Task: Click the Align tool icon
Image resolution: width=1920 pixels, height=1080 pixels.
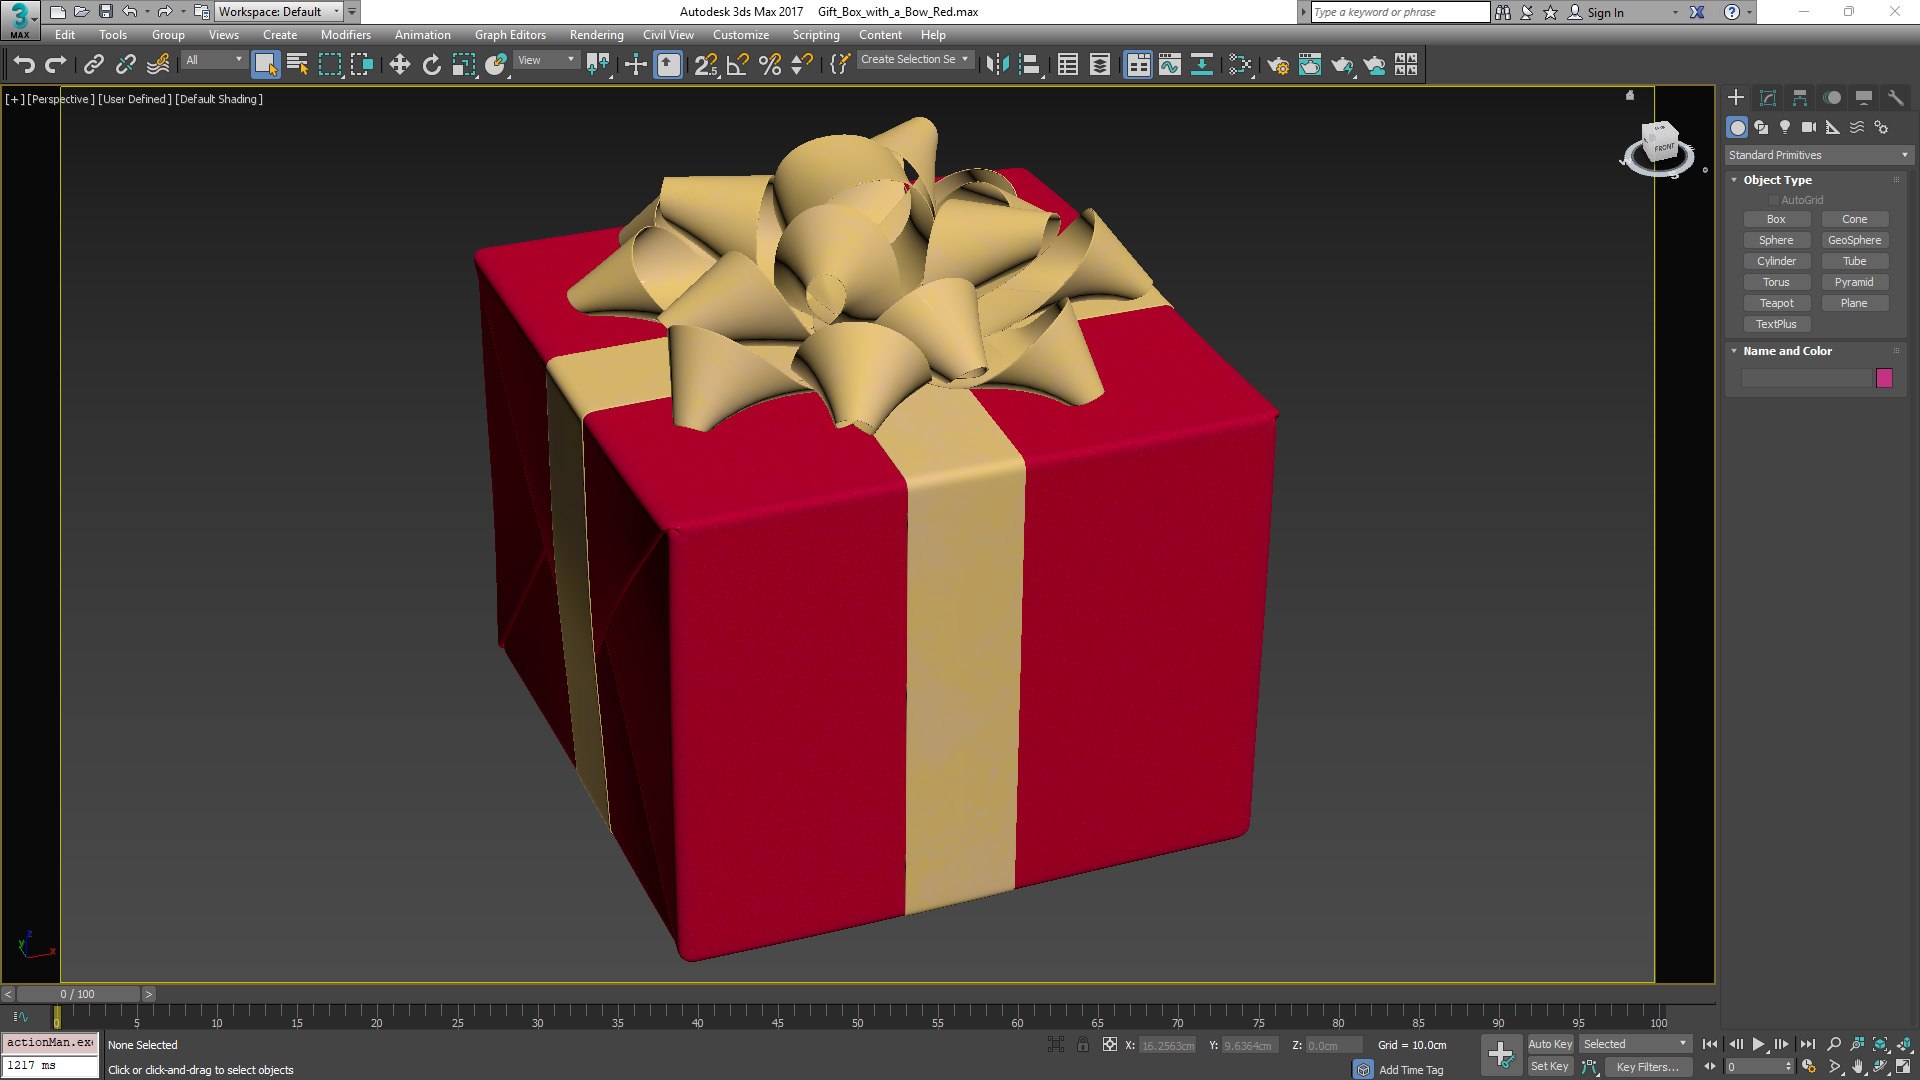Action: 1030,65
